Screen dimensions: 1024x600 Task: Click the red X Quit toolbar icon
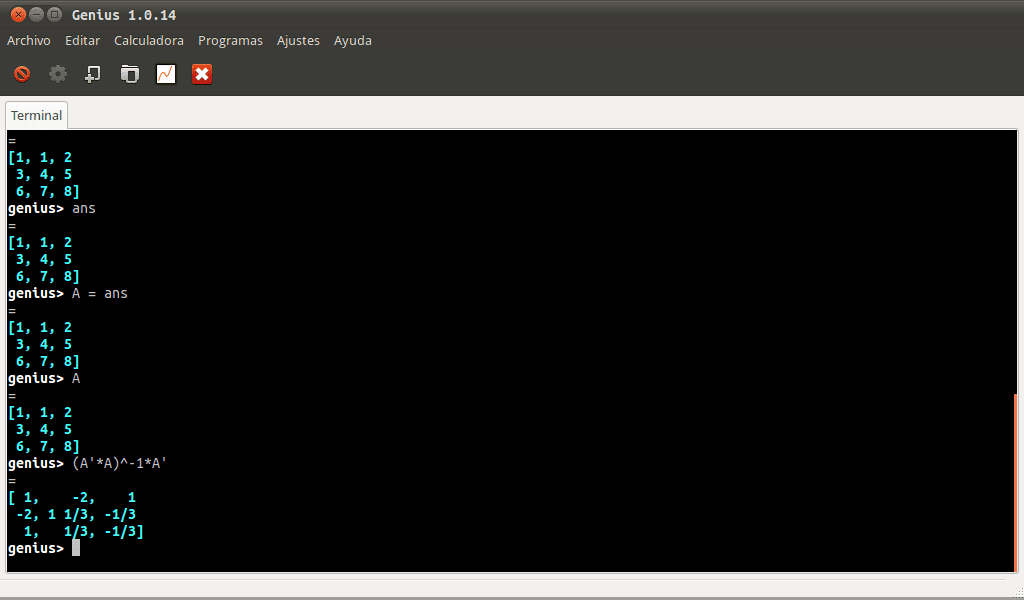click(x=202, y=74)
